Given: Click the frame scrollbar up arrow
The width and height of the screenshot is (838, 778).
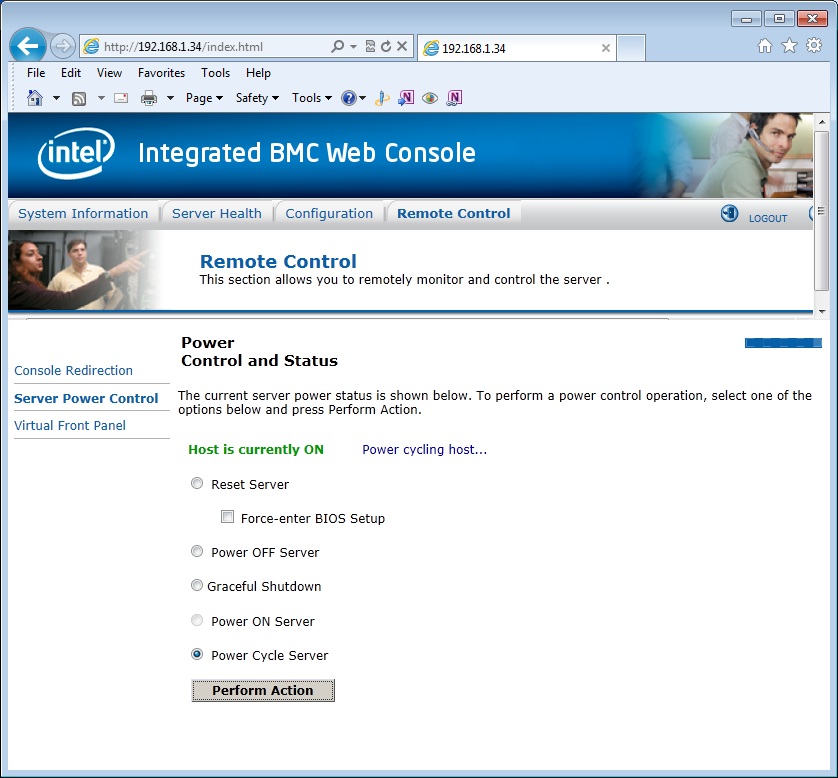Looking at the screenshot, I should [821, 122].
